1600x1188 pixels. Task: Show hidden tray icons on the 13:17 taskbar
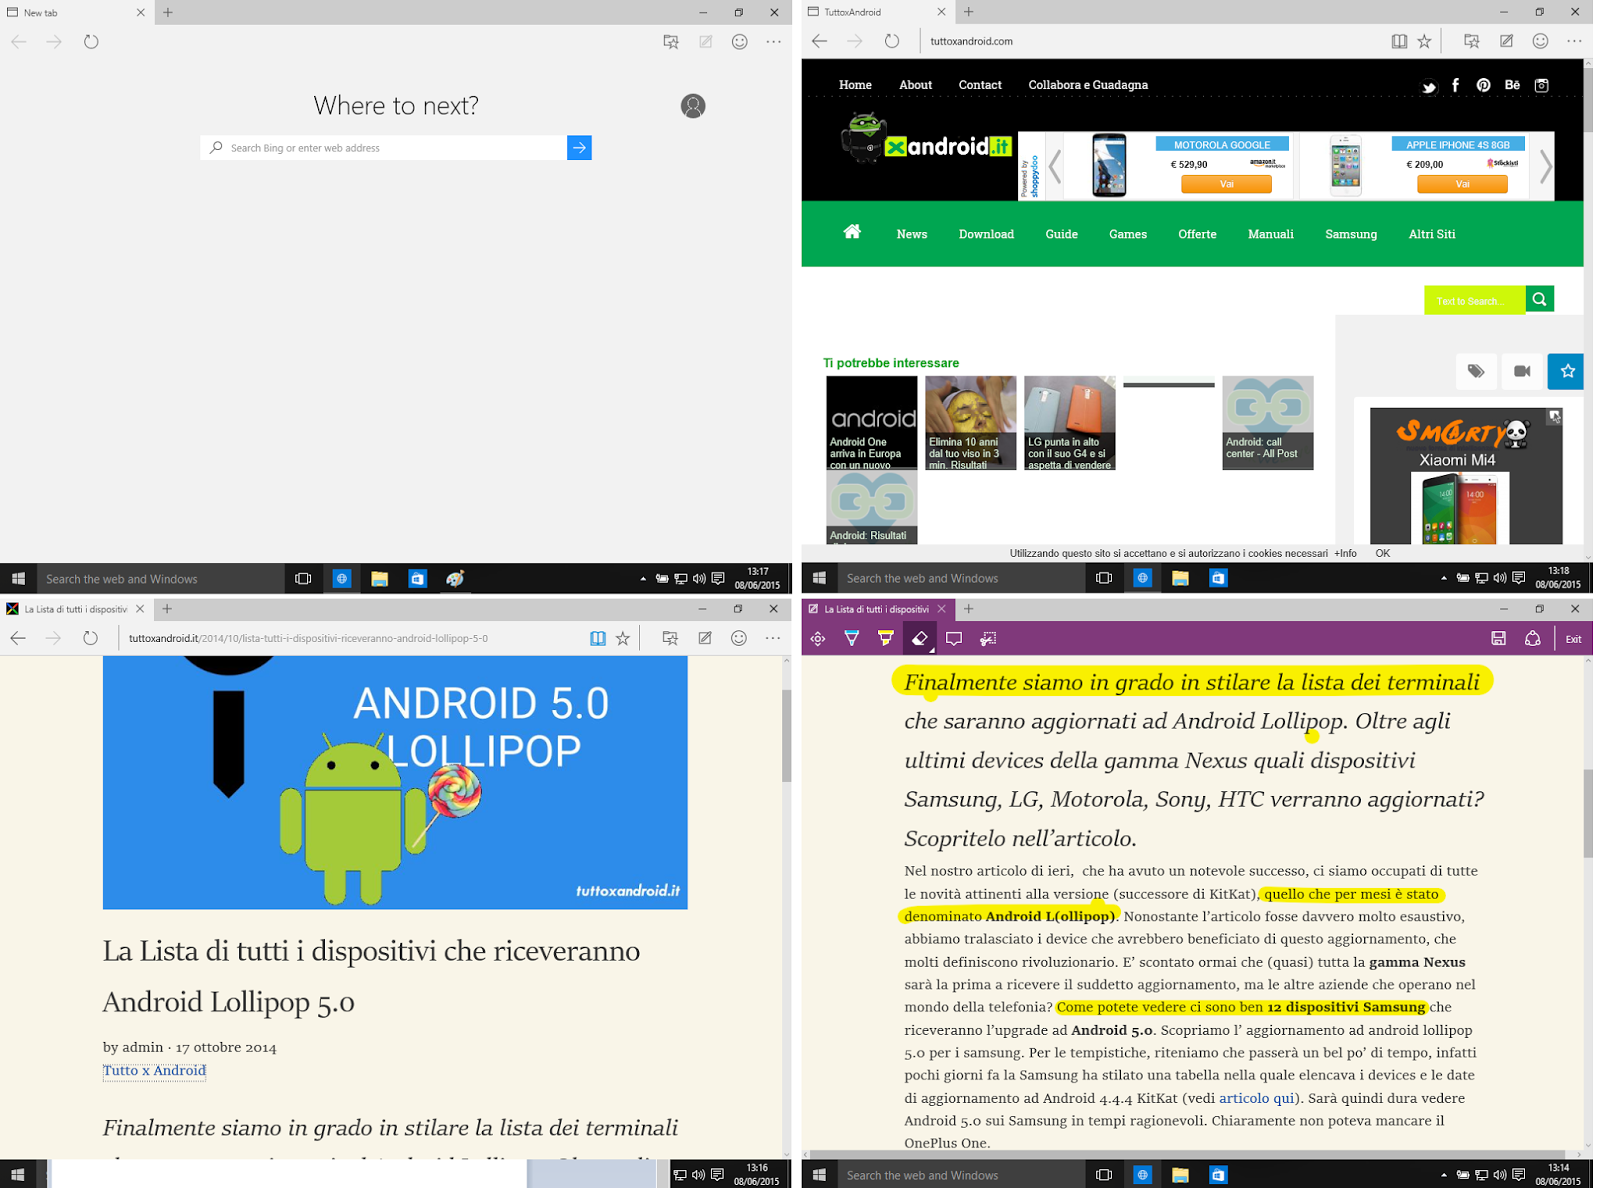pyautogui.click(x=643, y=579)
